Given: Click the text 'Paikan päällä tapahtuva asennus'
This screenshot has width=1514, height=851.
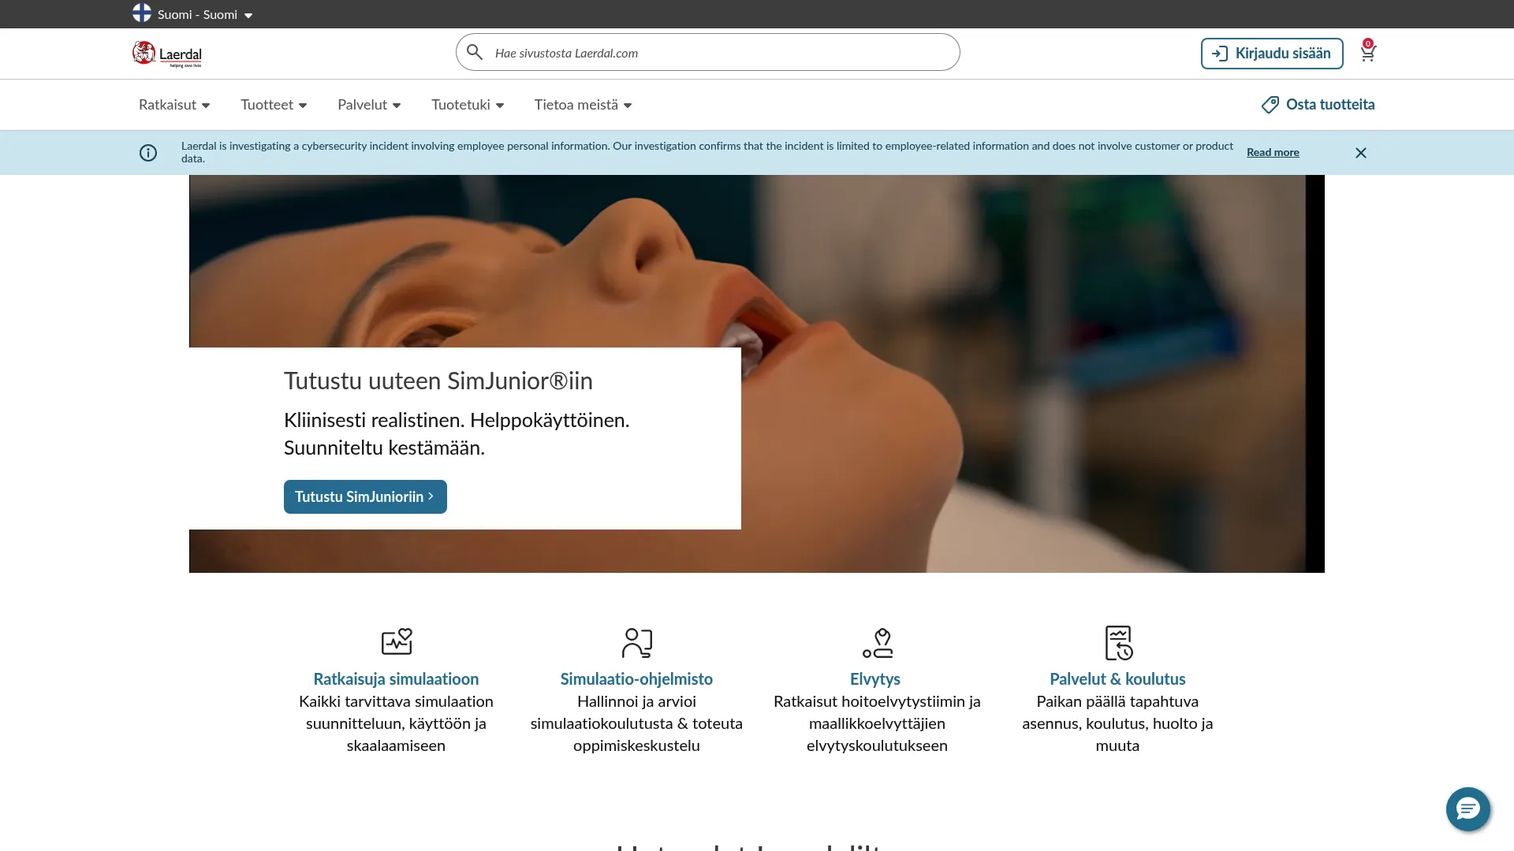Looking at the screenshot, I should pyautogui.click(x=1117, y=712).
